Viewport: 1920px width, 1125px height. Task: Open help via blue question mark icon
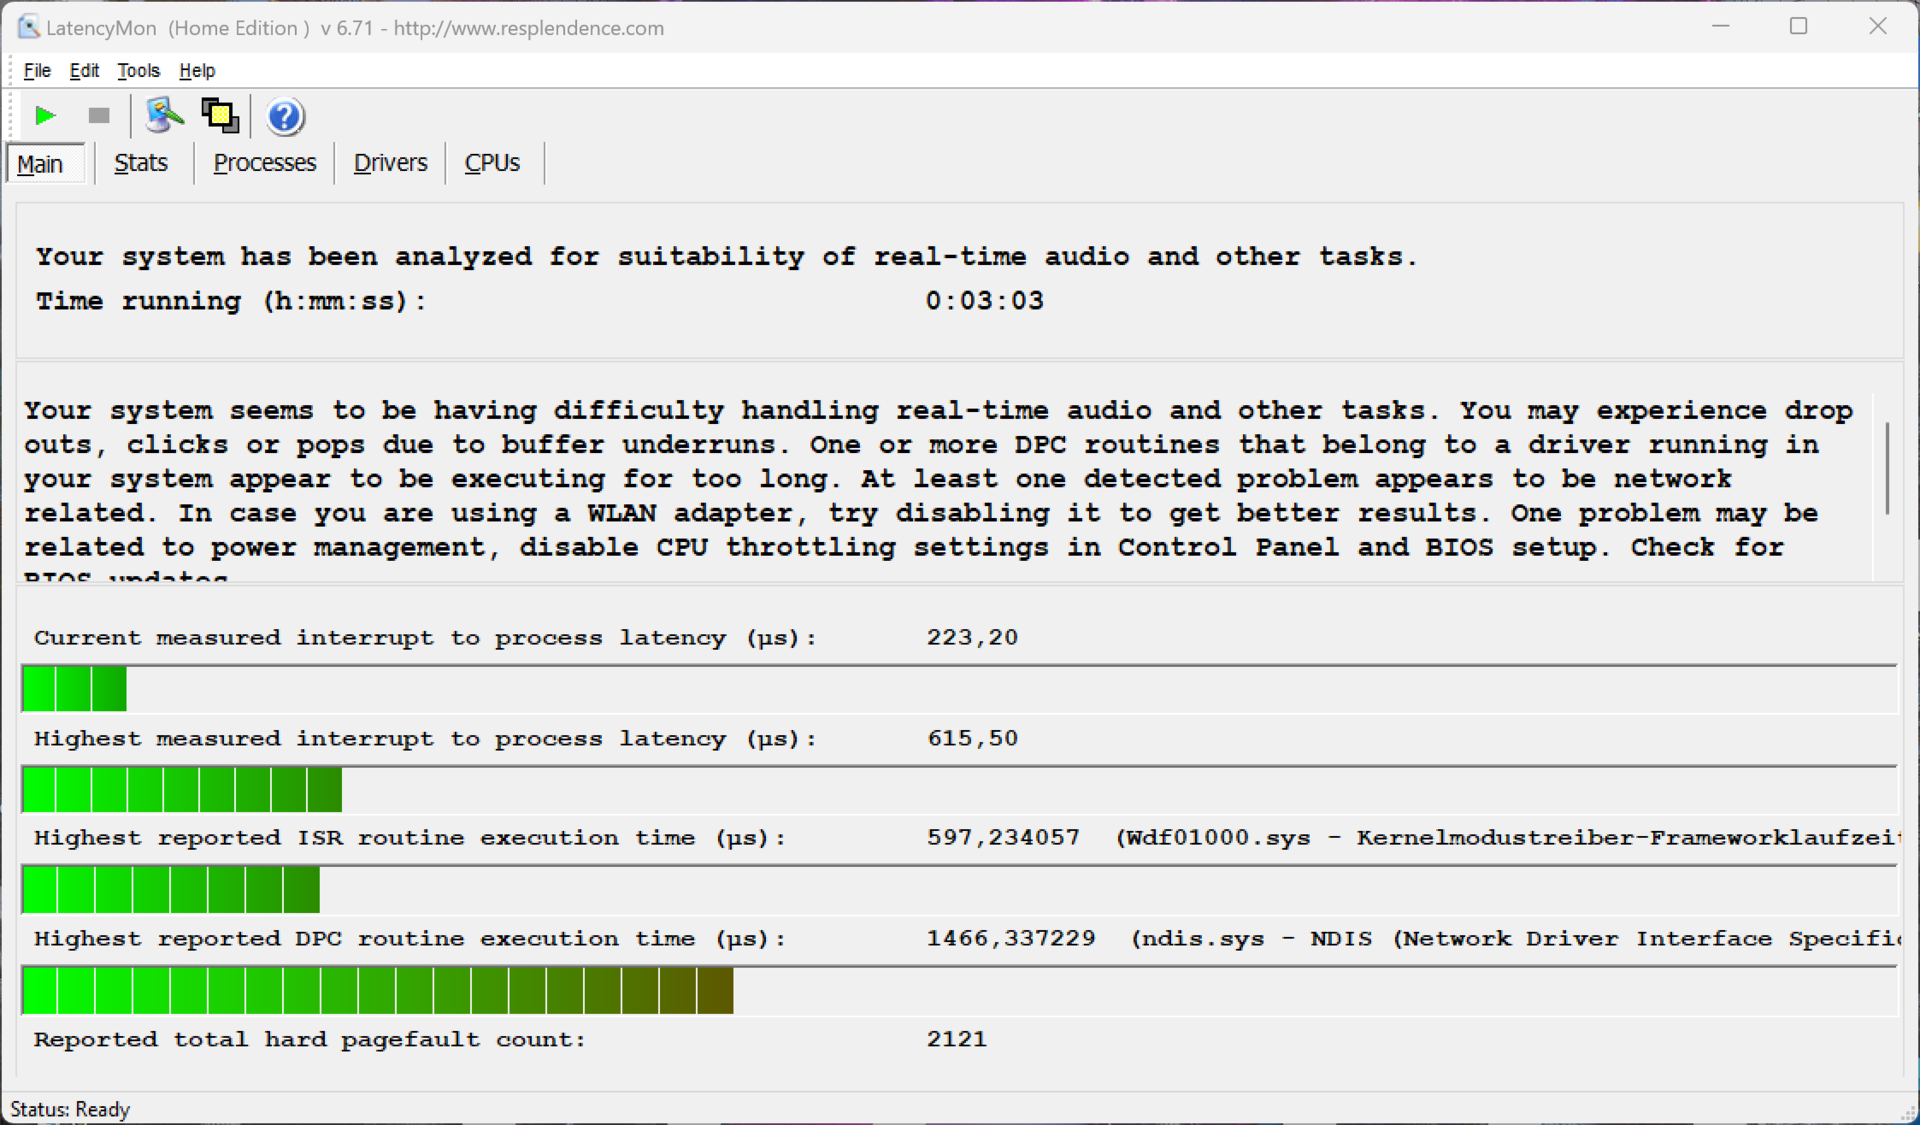(x=285, y=117)
